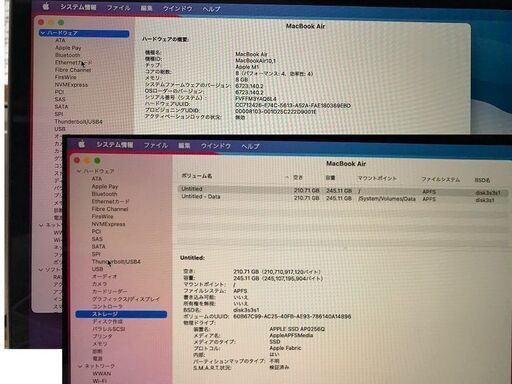Select WWAN in front window sidebar

point(102,374)
